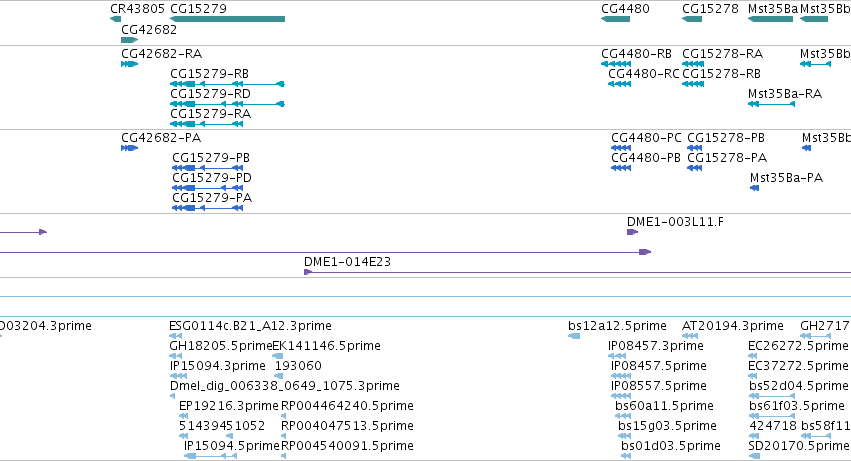Open EST ESG0114c.B21_A12.3prime
Viewport: 851px width, 461px height.
click(x=250, y=326)
